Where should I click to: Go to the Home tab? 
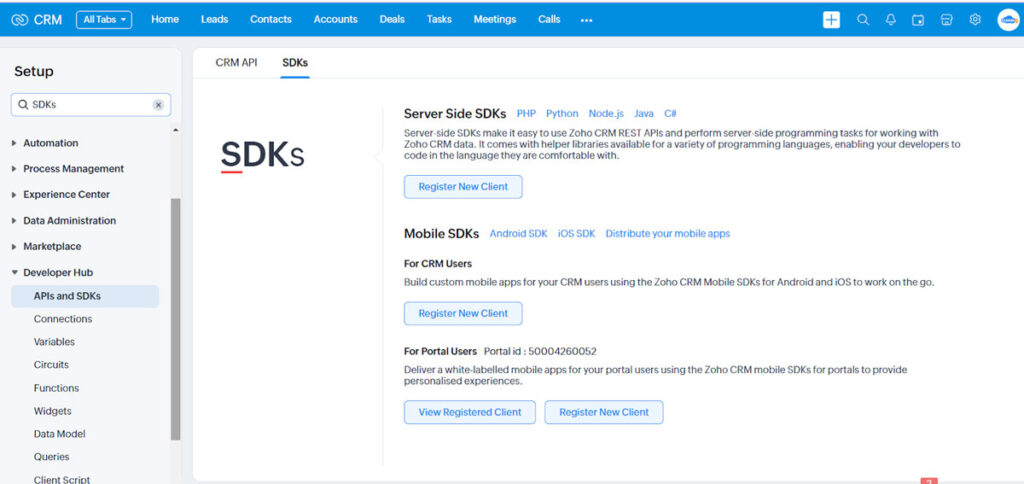[x=165, y=20]
